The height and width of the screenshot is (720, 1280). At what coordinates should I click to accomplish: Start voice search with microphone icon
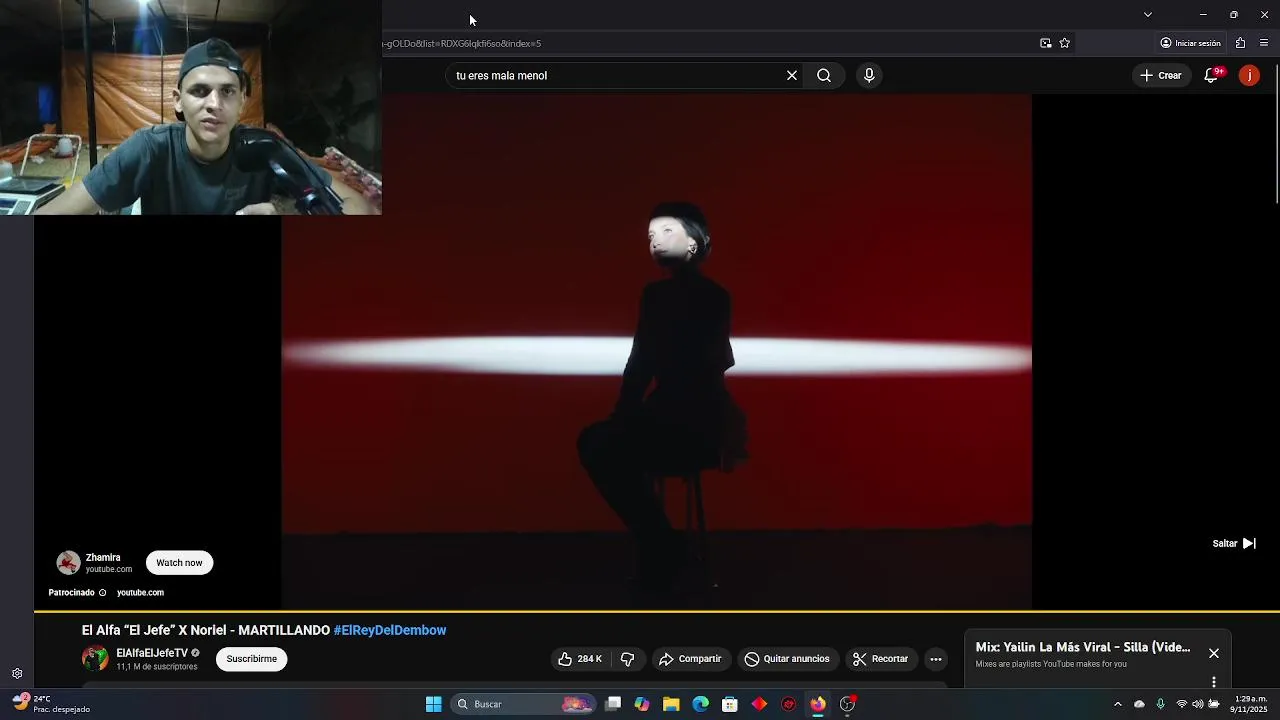(x=869, y=75)
